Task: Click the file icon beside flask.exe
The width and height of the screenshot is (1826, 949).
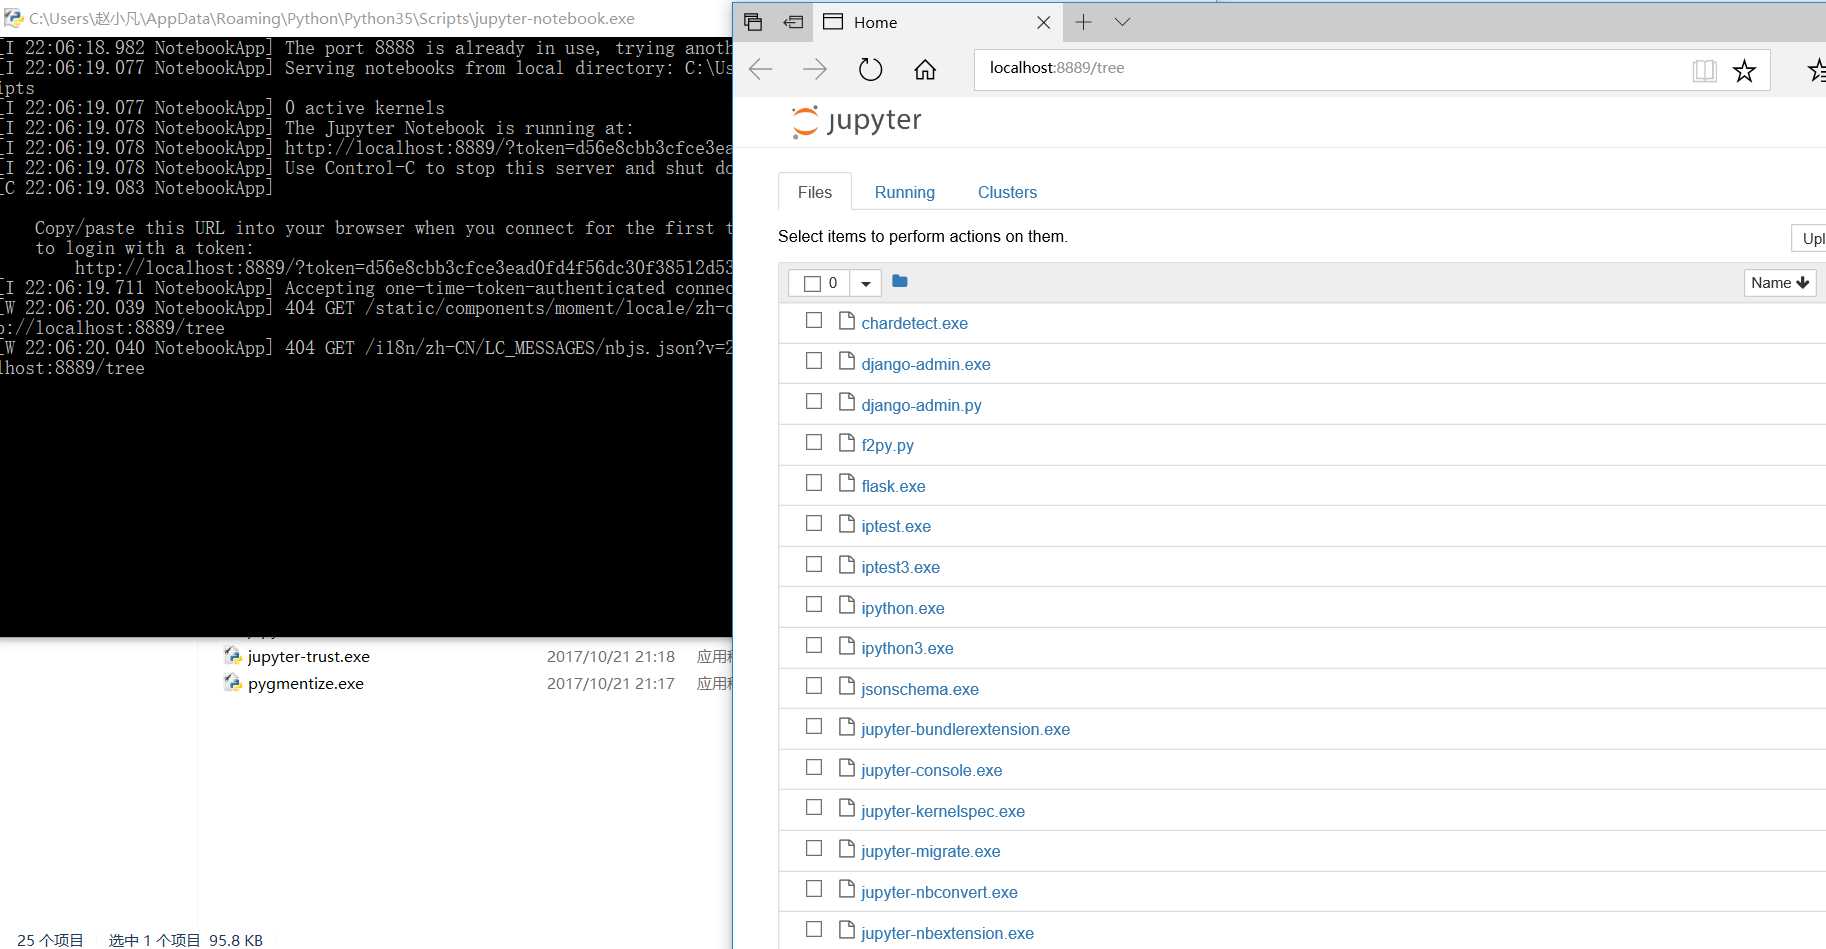Action: [847, 484]
